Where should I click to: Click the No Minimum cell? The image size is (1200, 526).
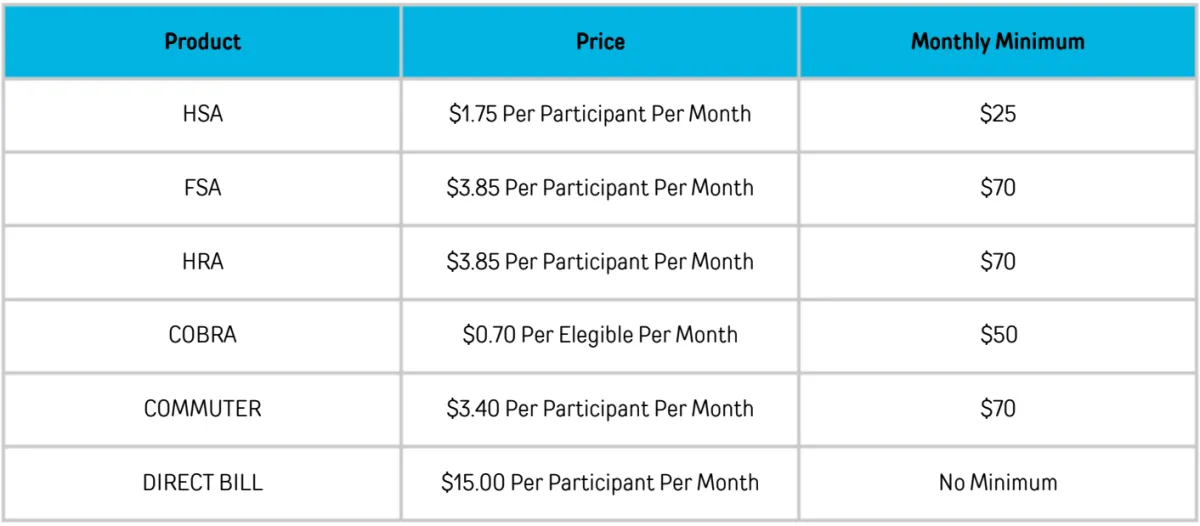(x=997, y=482)
